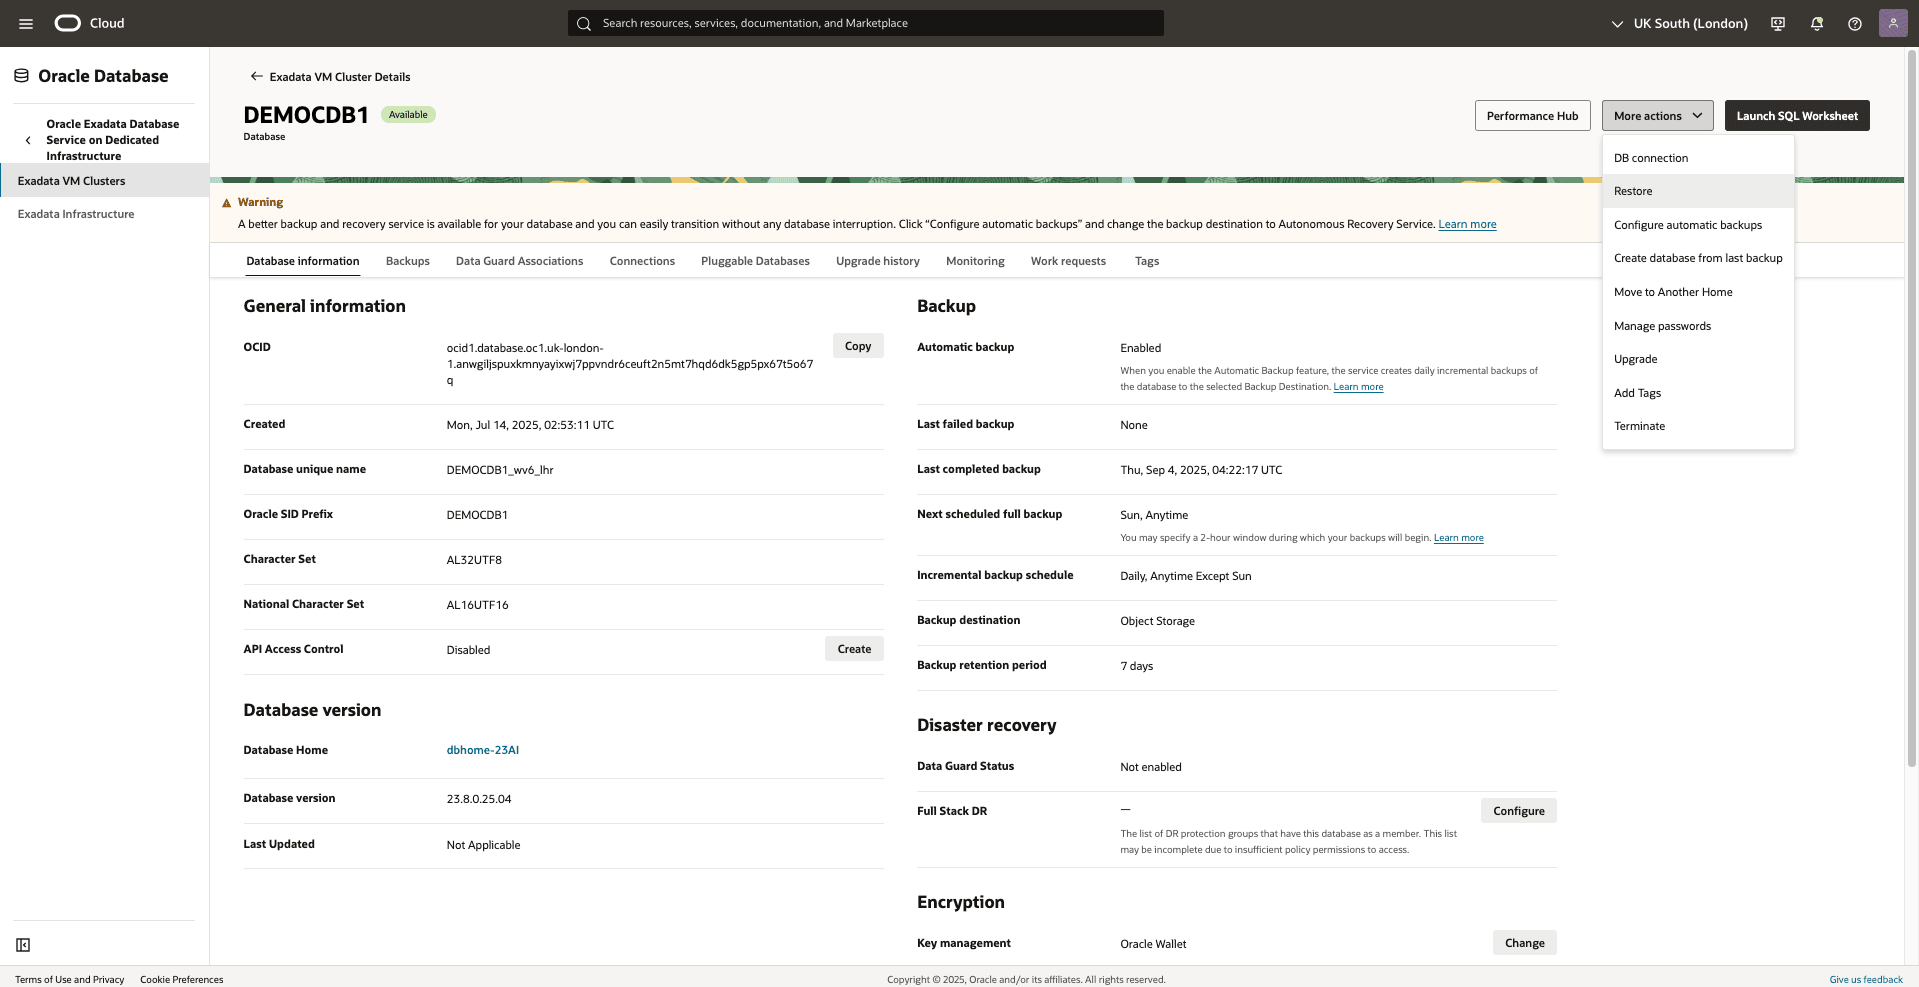Switch to the Backups tab
Viewport: 1919px width, 987px height.
tap(408, 261)
